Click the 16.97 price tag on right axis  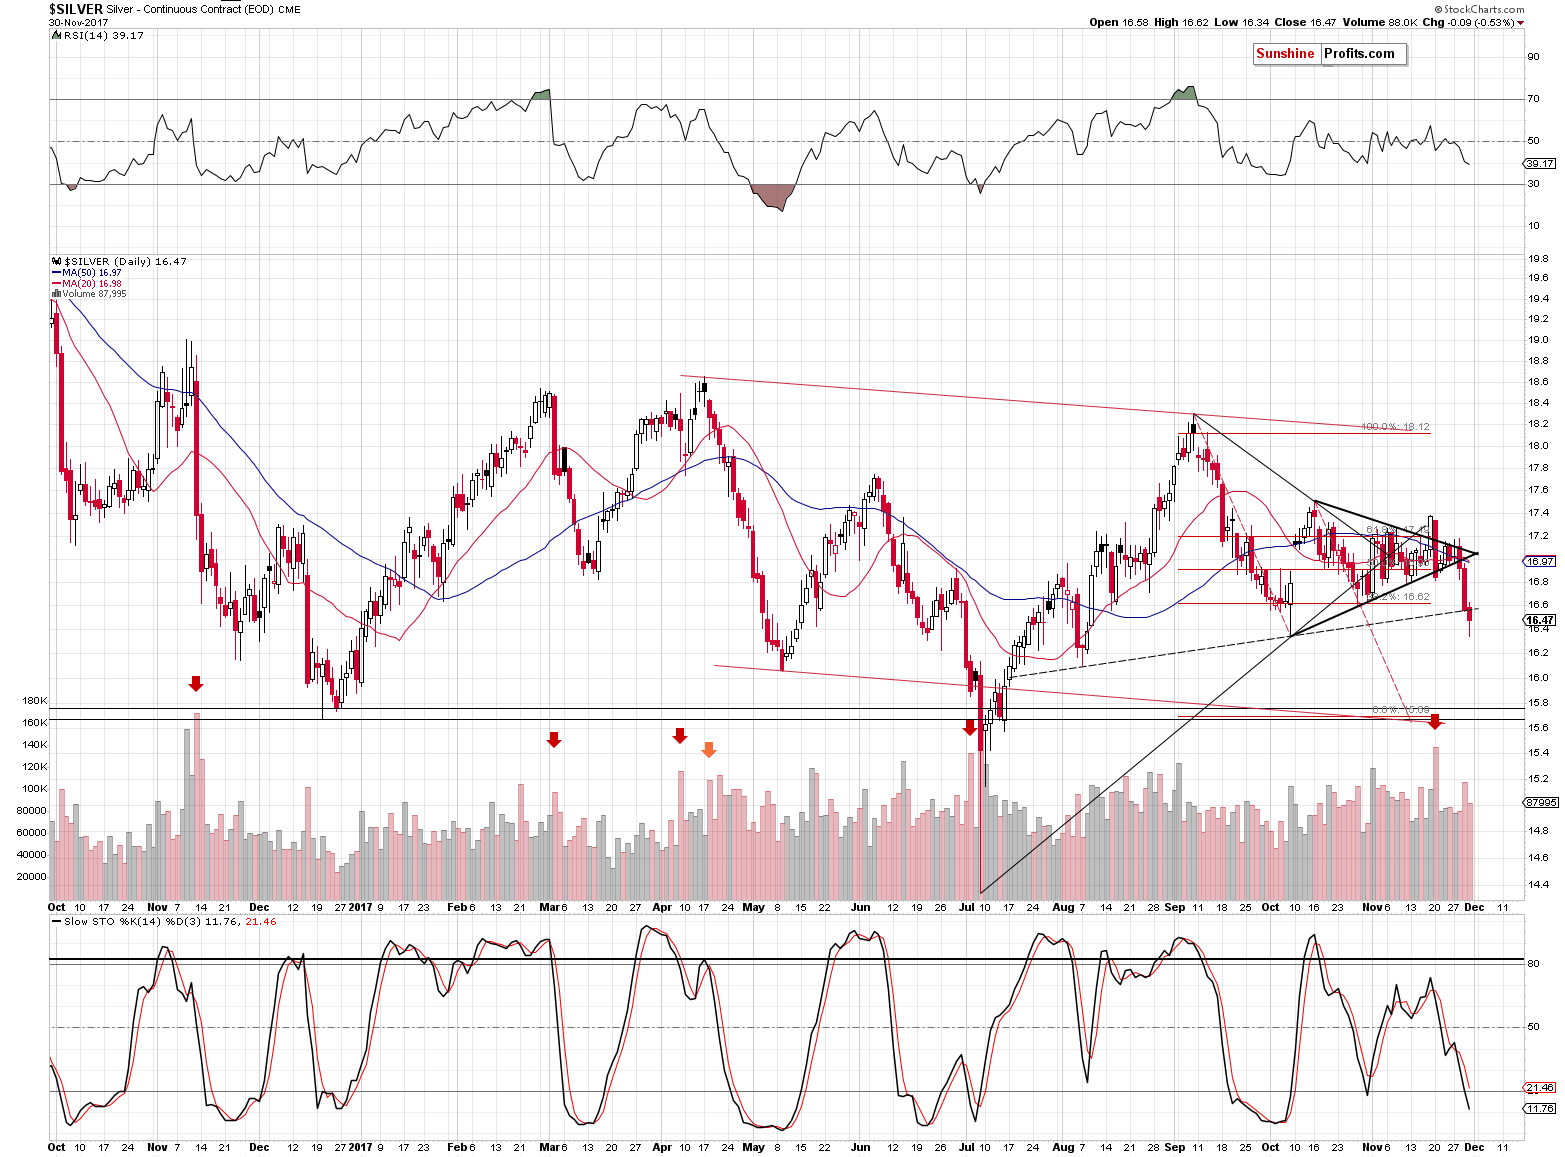pos(1540,562)
